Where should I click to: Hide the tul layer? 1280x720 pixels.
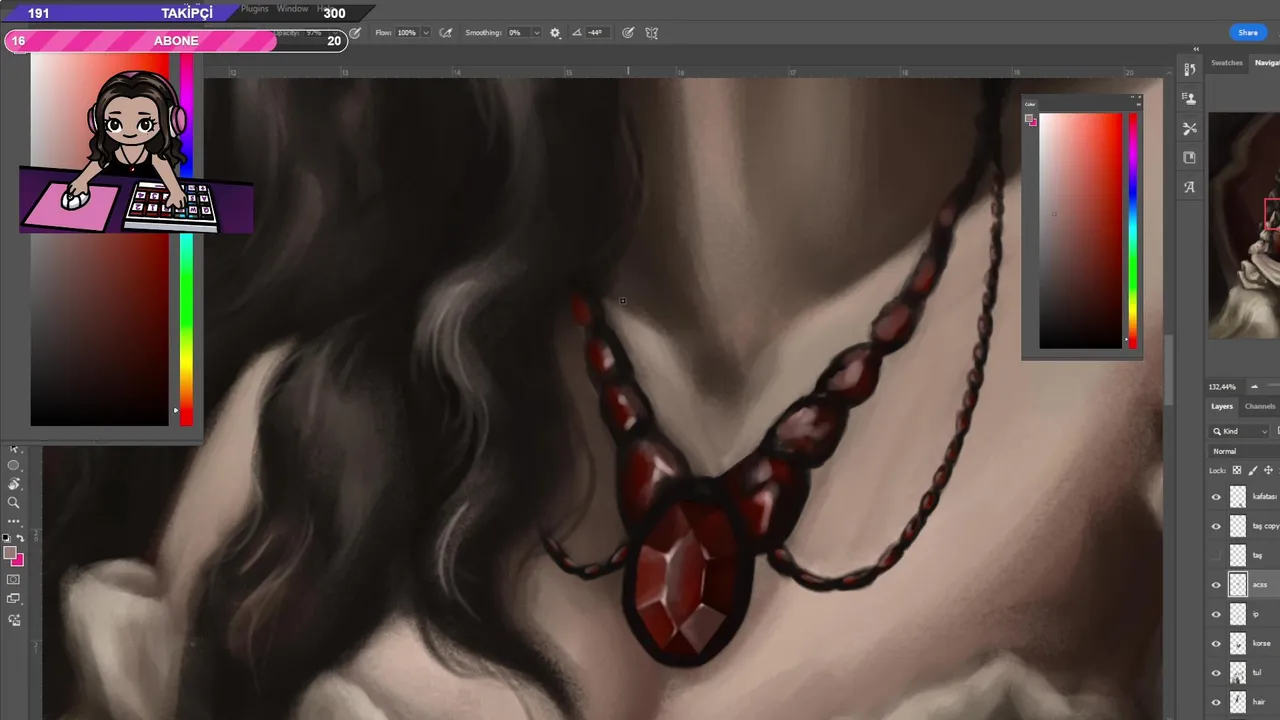coord(1216,673)
